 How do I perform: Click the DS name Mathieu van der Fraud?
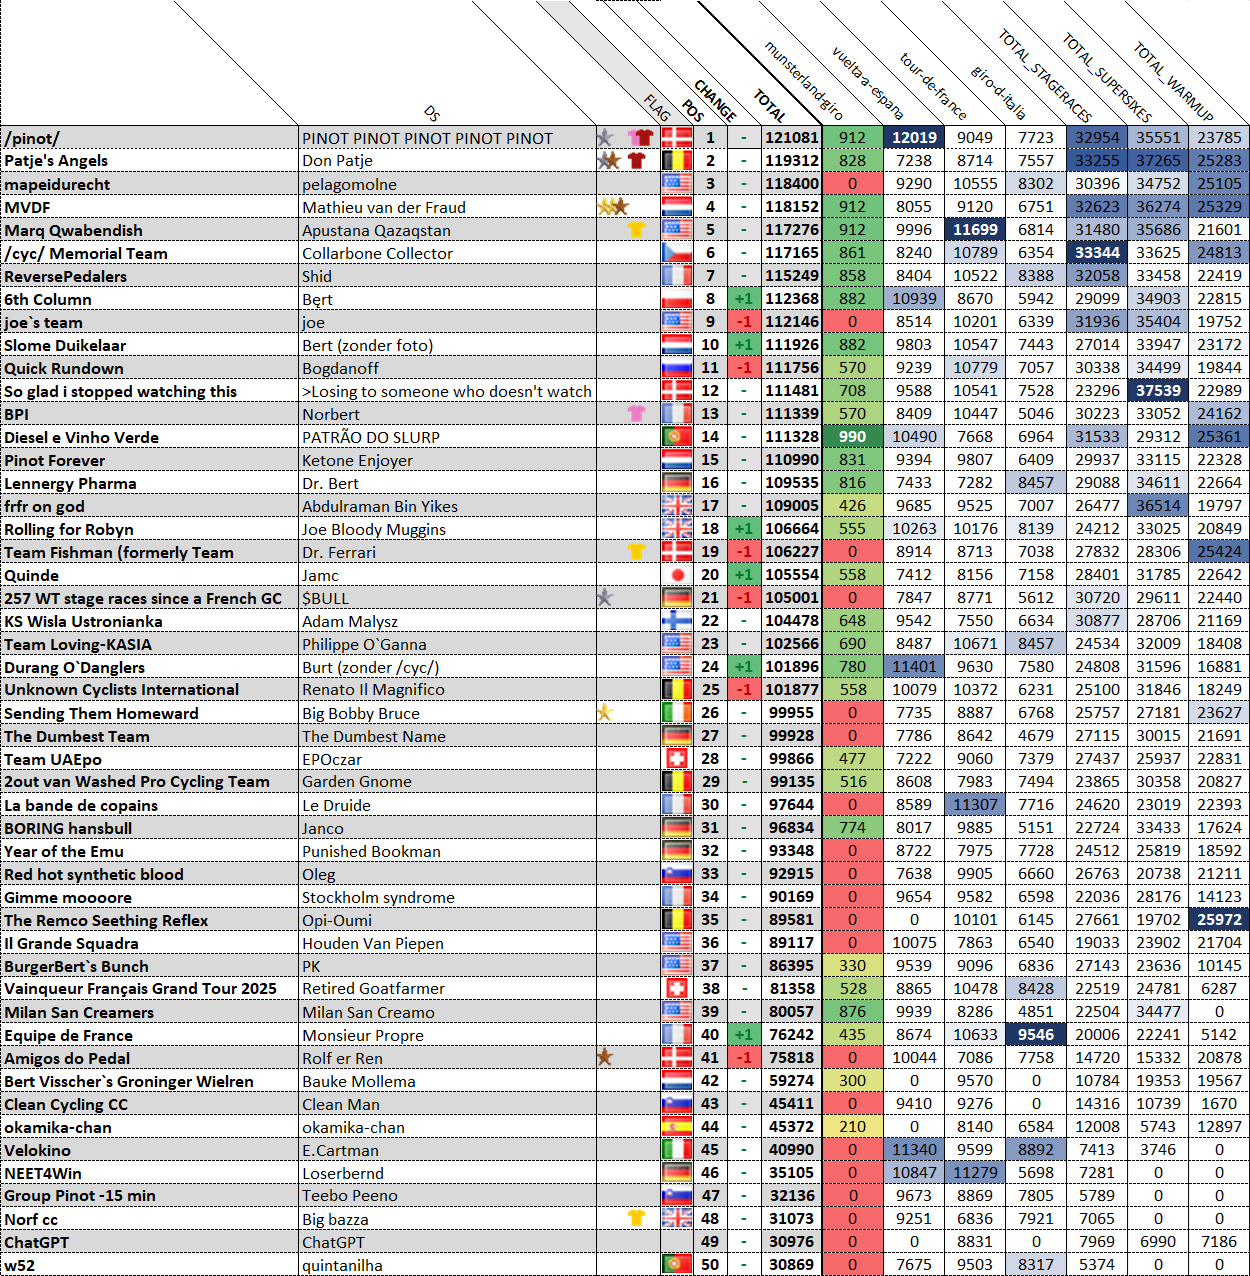(x=384, y=207)
